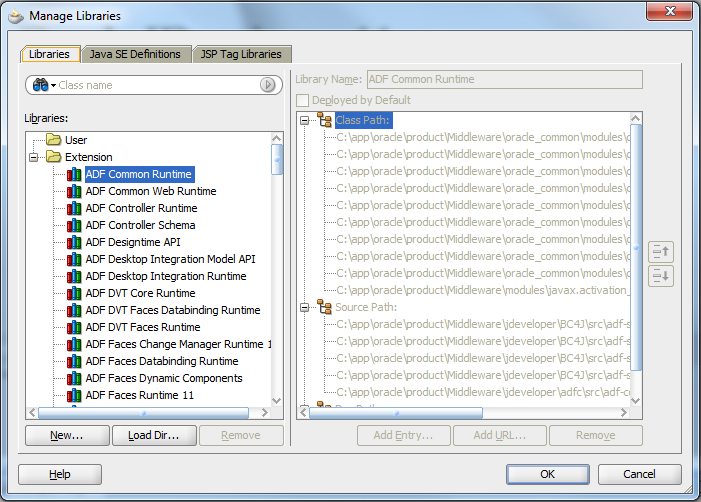701x502 pixels.
Task: Click ADF Faces Dynamic Components library icon
Action: pos(74,378)
